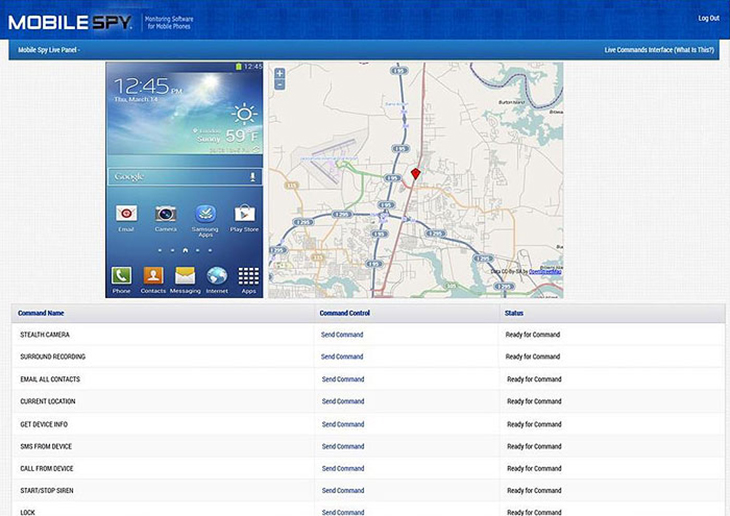Open the Camera app icon on phone
Screen dimensions: 730x516
165,213
